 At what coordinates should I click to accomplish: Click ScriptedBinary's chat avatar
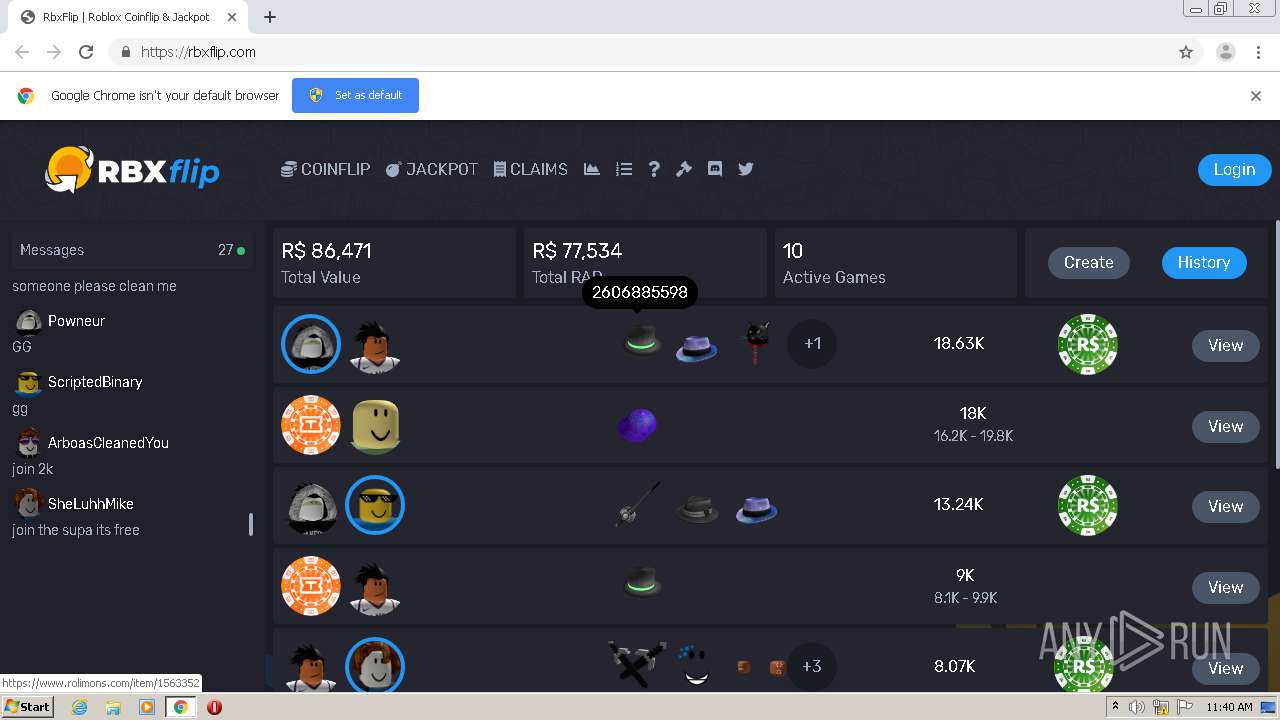pos(29,382)
